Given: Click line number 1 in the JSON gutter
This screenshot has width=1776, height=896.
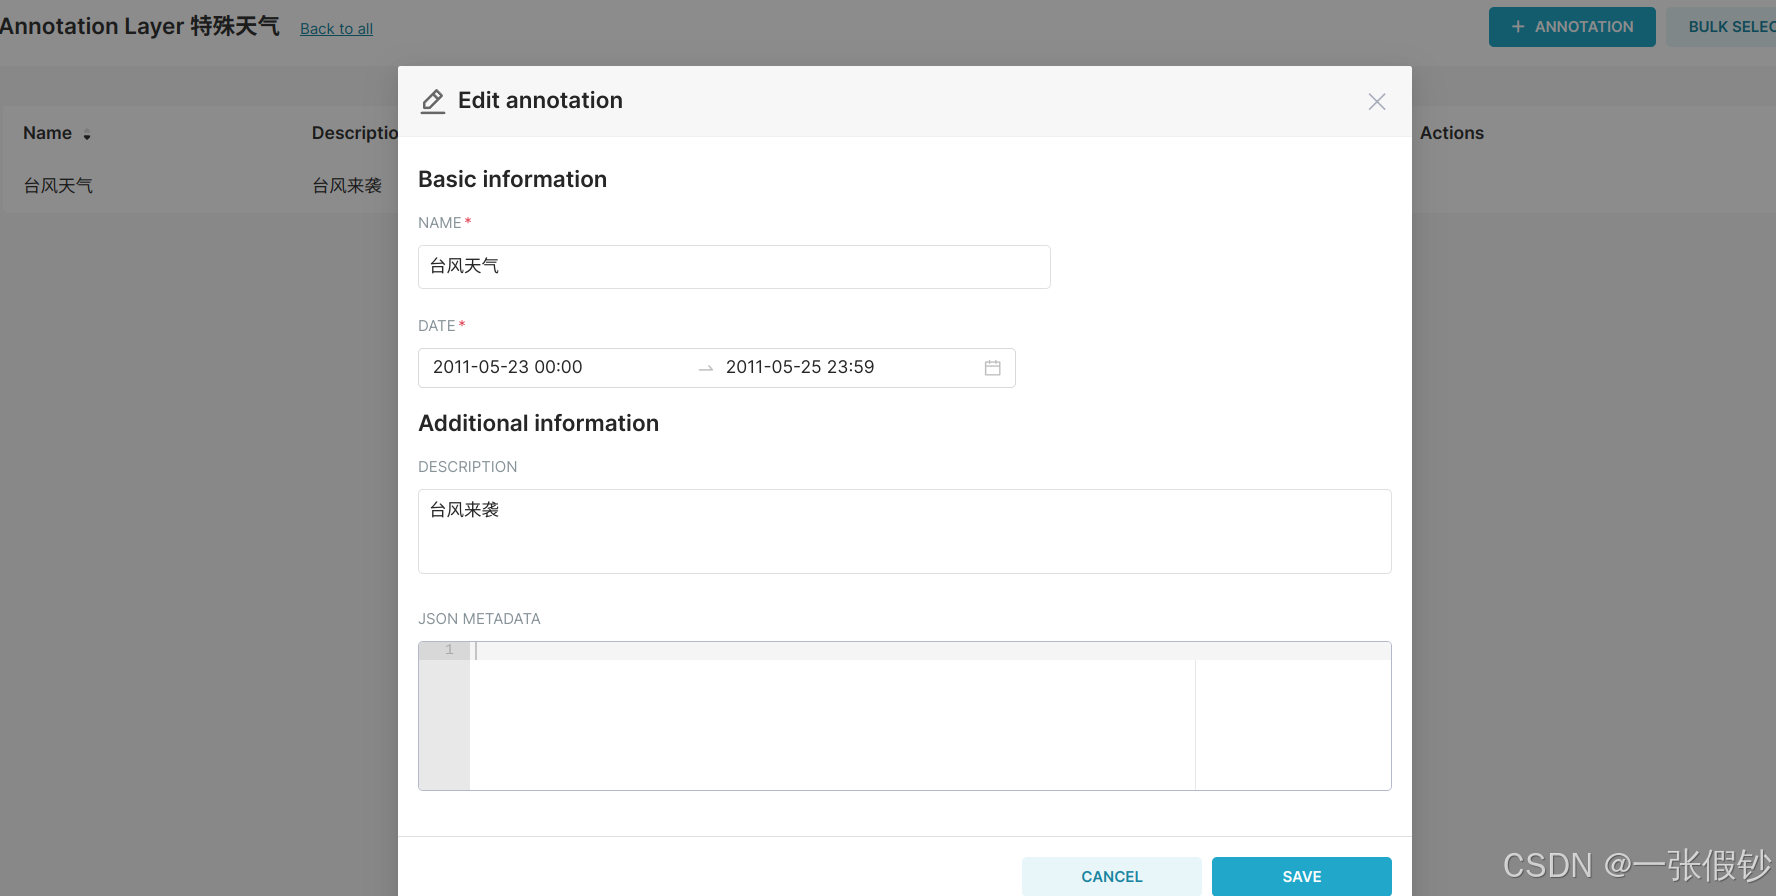Looking at the screenshot, I should pos(449,650).
